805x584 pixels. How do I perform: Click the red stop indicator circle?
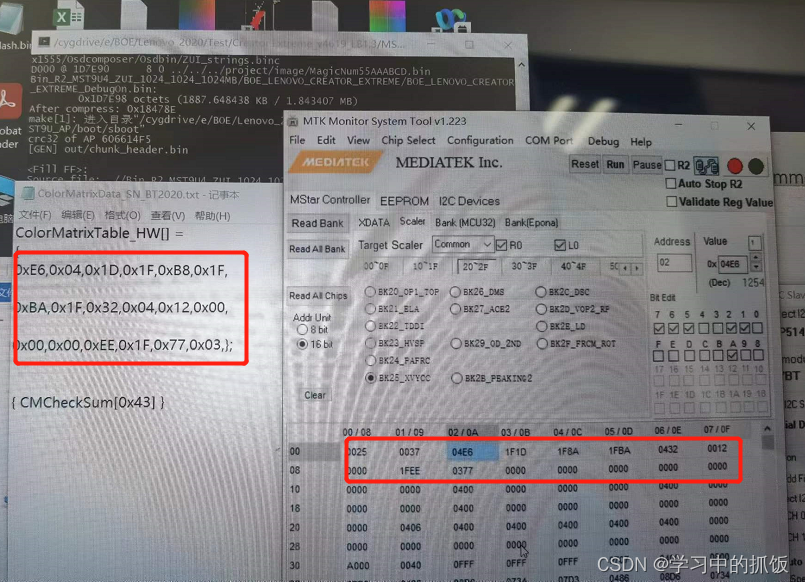[x=736, y=166]
